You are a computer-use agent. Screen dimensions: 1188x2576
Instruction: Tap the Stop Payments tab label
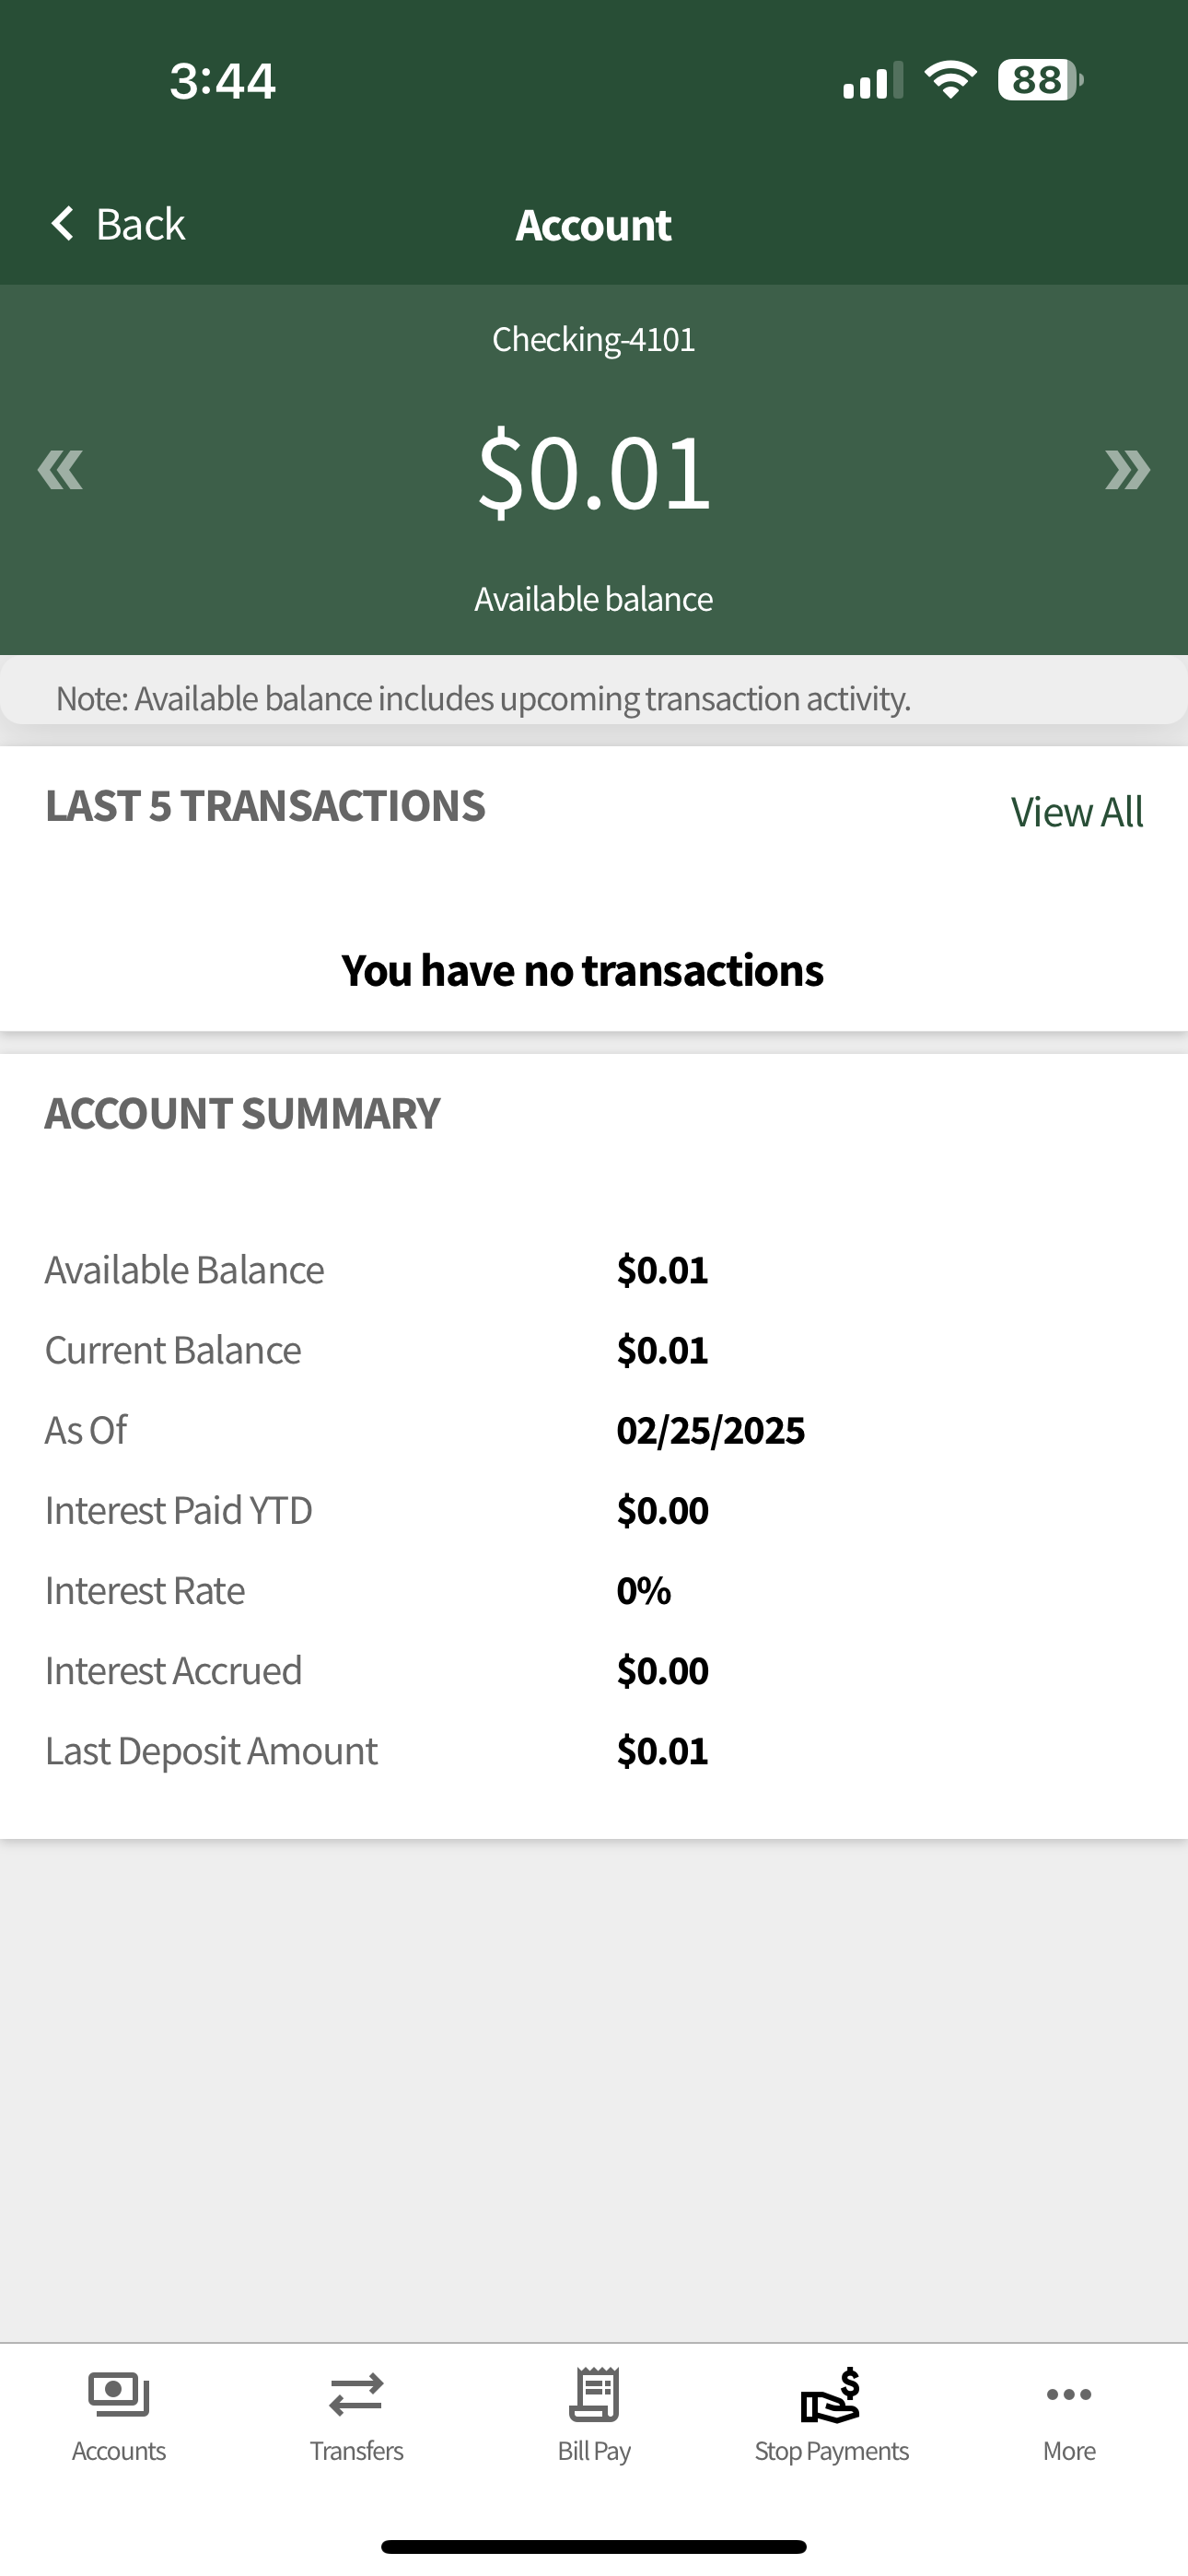click(x=831, y=2451)
